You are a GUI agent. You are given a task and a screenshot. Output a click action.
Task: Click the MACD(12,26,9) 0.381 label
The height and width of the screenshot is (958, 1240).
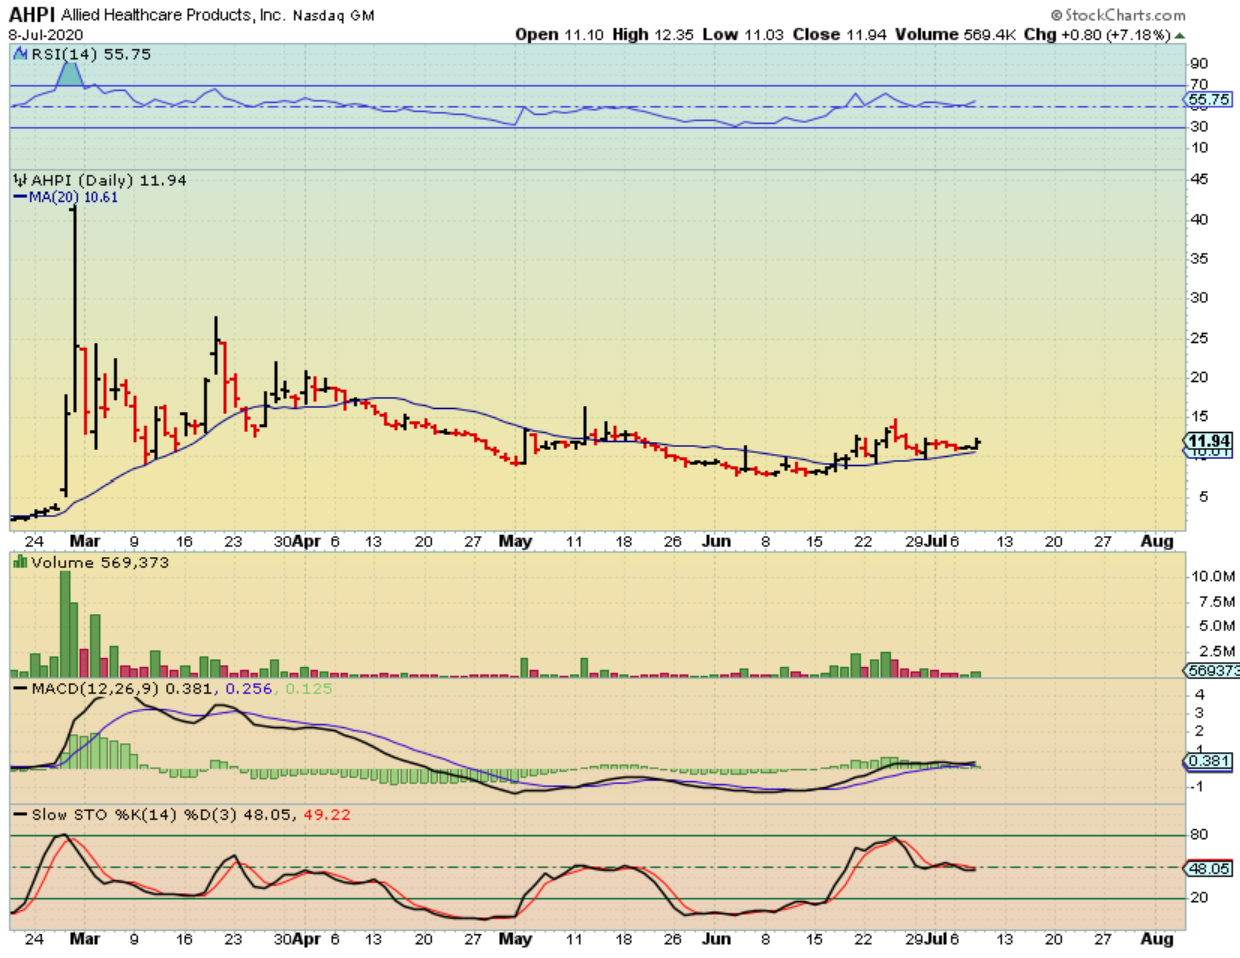click(x=122, y=689)
